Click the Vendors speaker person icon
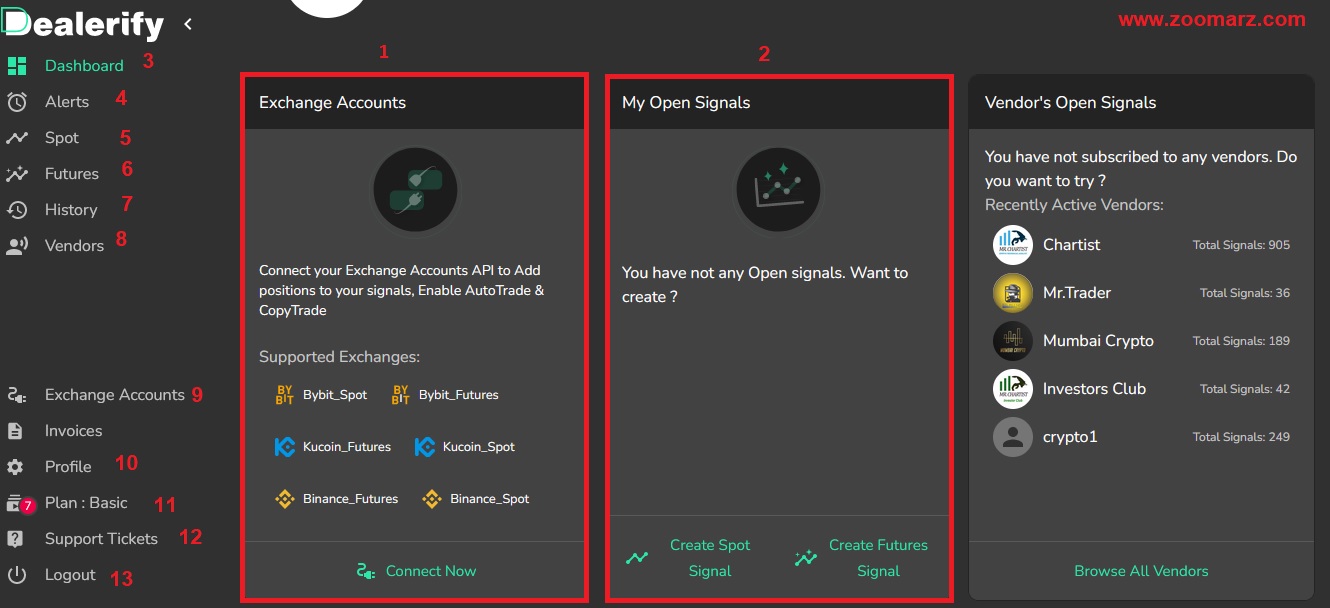 point(16,246)
